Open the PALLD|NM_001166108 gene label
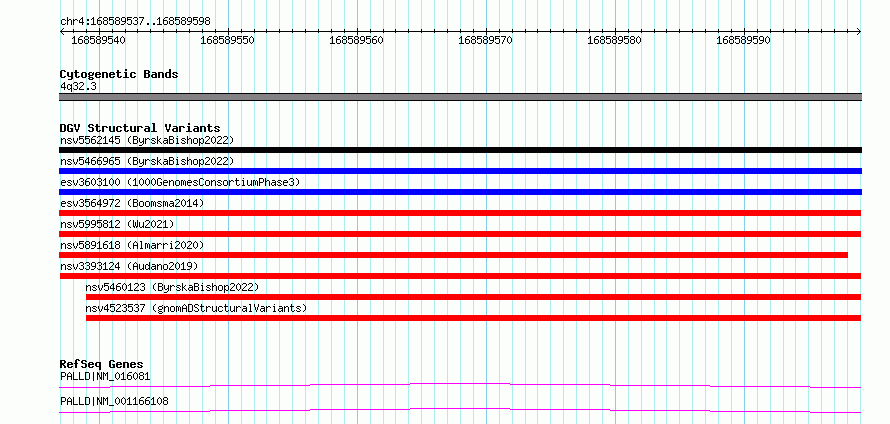Viewport: 890px width, 424px height. point(114,402)
